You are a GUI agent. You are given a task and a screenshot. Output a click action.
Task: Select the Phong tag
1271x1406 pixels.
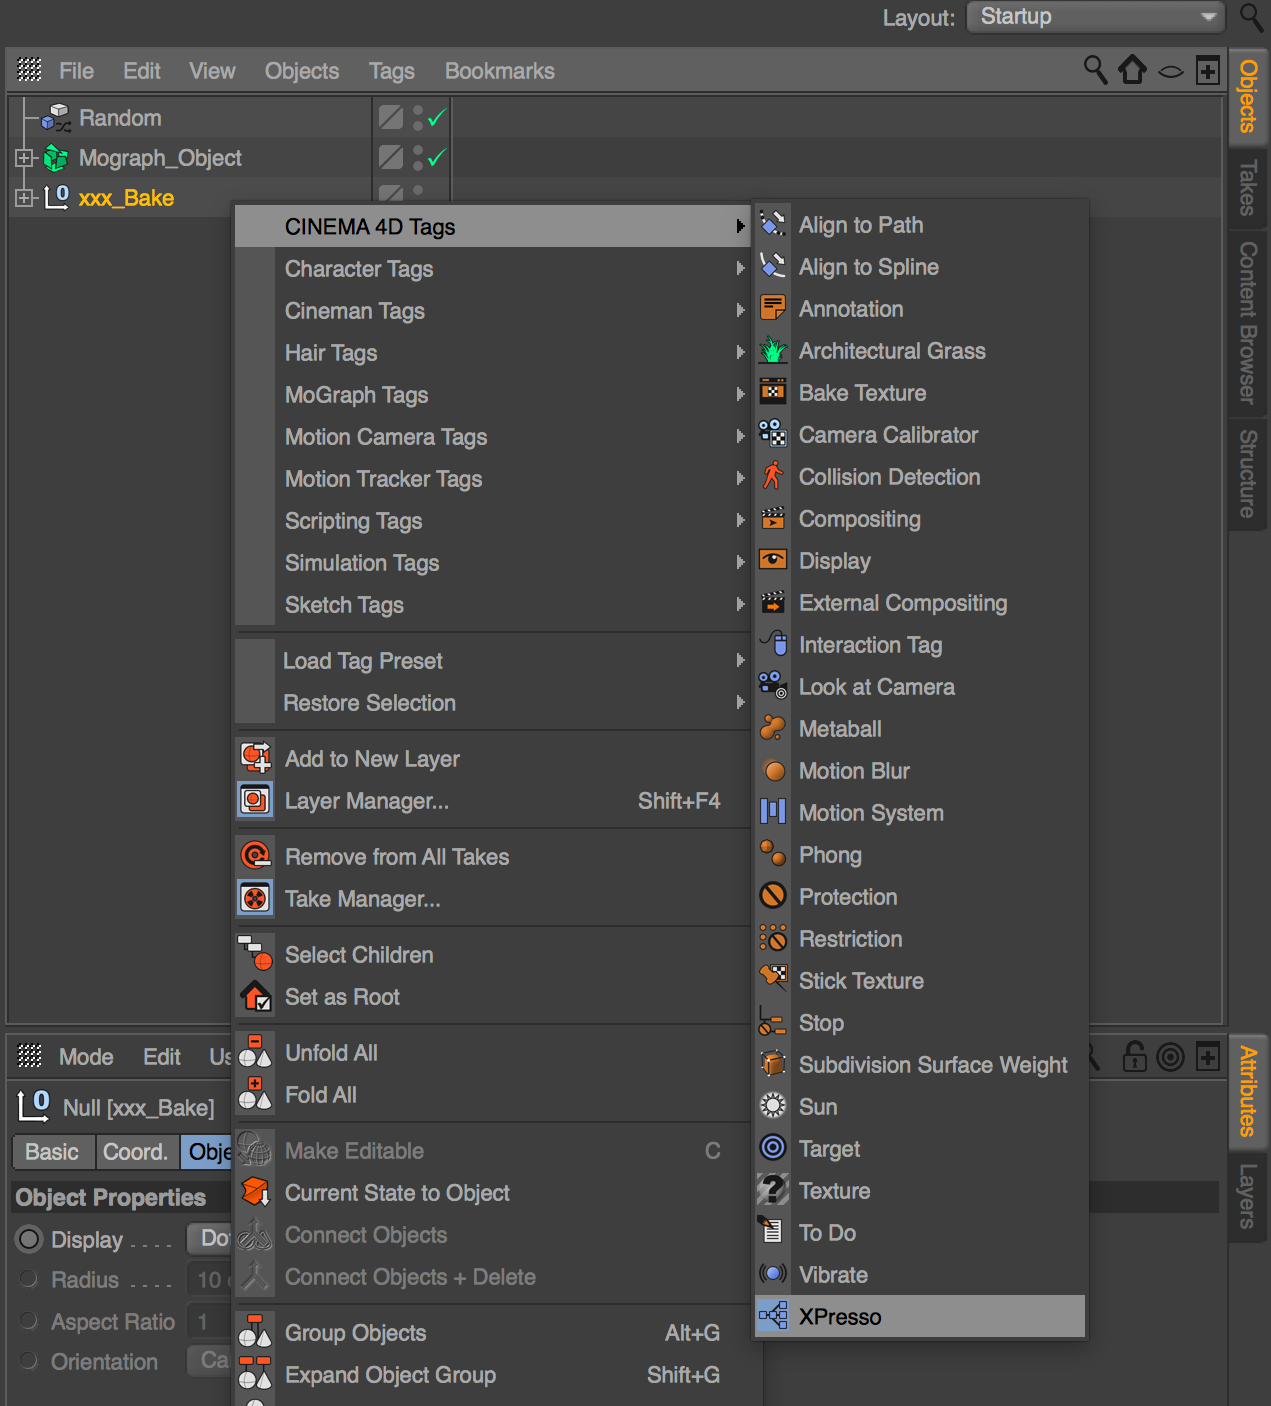coord(830,854)
